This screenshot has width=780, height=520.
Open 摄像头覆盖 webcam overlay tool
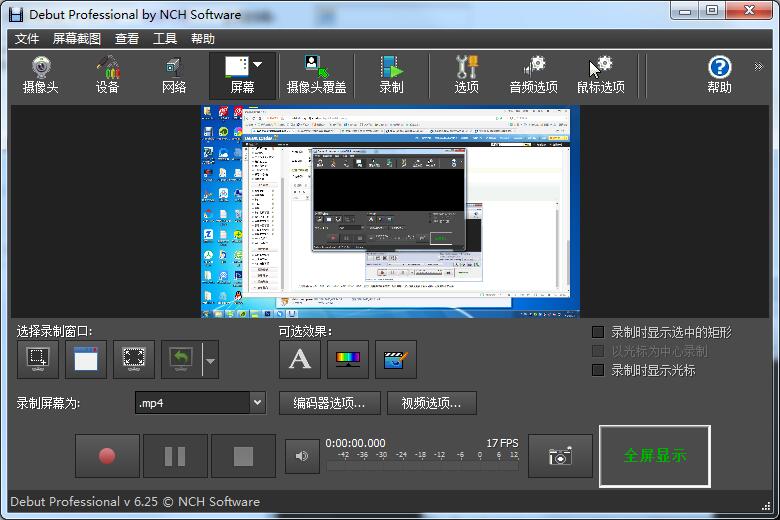pyautogui.click(x=316, y=75)
